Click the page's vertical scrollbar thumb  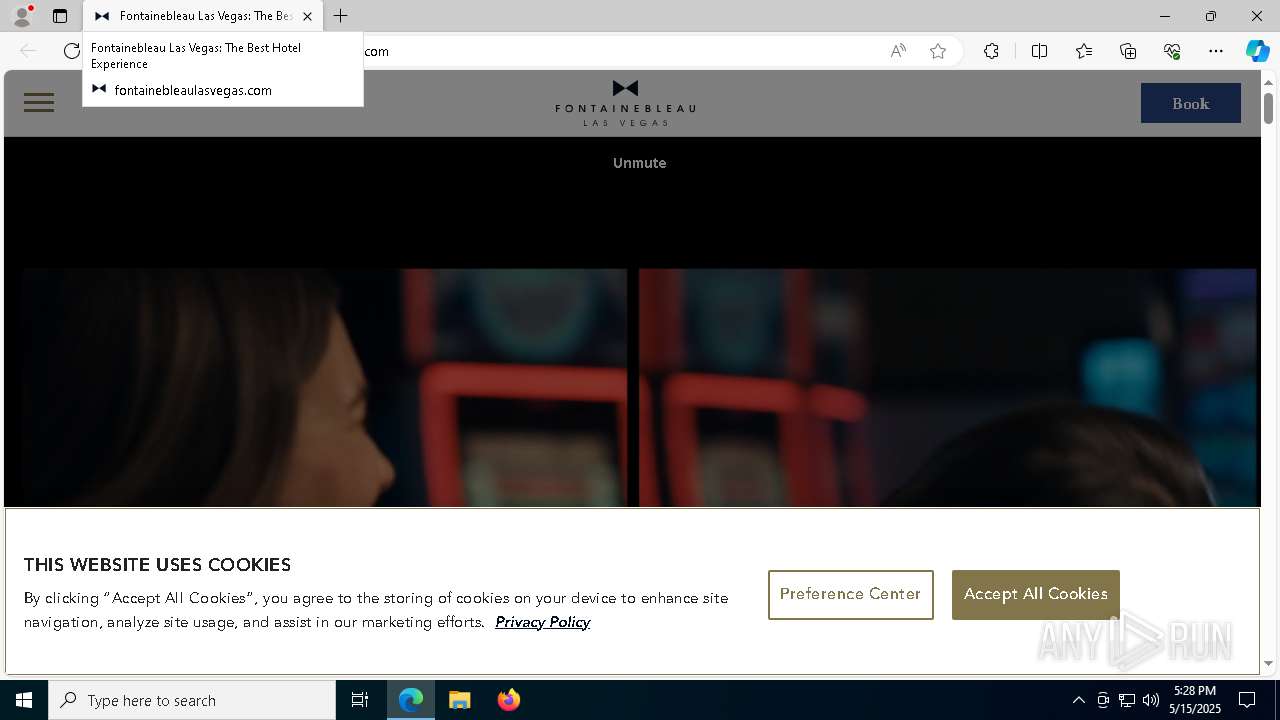pos(1268,108)
